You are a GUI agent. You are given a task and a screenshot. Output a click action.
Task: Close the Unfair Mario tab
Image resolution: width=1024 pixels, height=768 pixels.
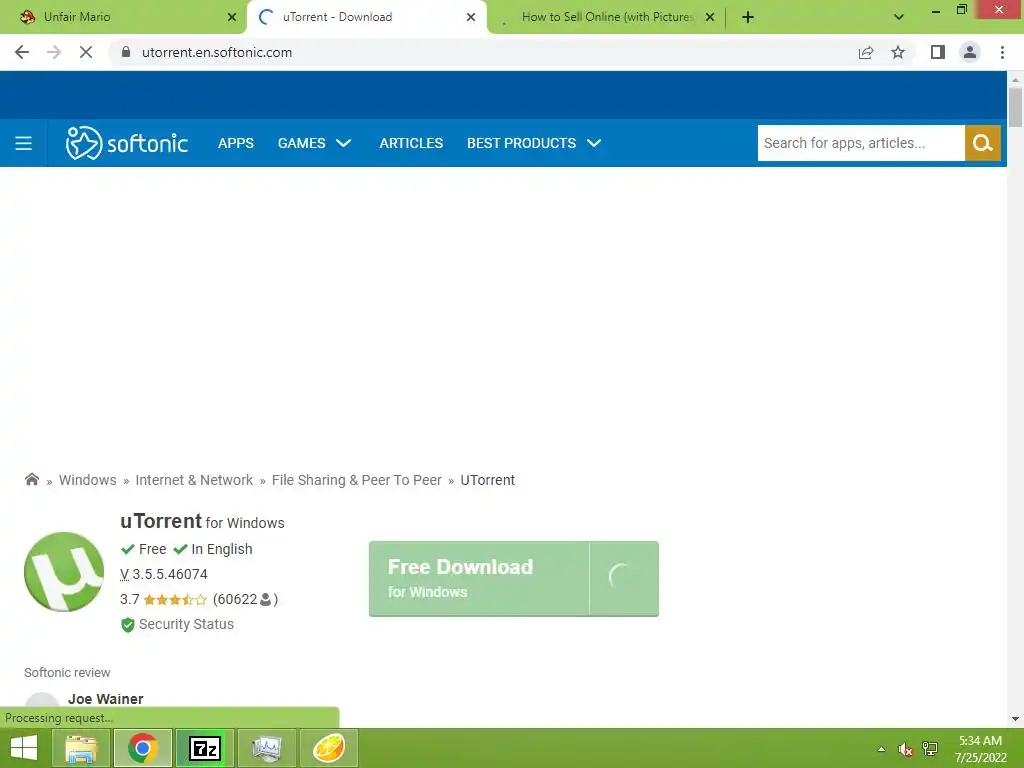pyautogui.click(x=232, y=17)
